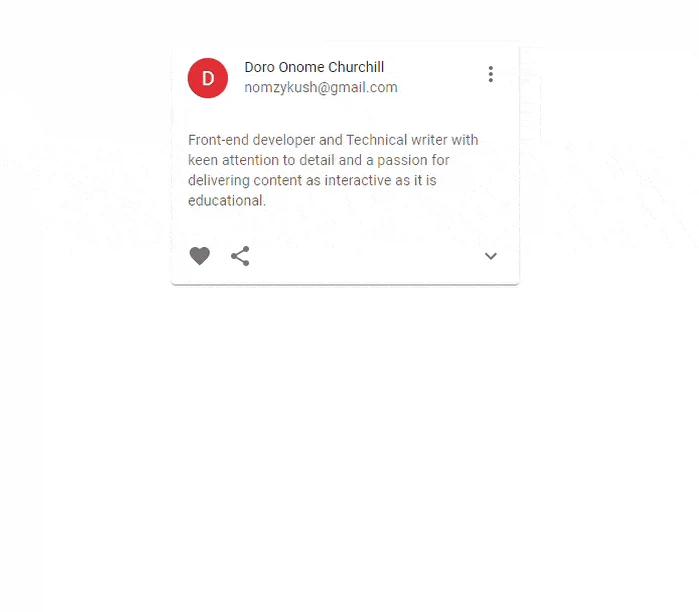Click the email nomzykush@gmail.com
This screenshot has height=612, width=699.
[x=321, y=87]
